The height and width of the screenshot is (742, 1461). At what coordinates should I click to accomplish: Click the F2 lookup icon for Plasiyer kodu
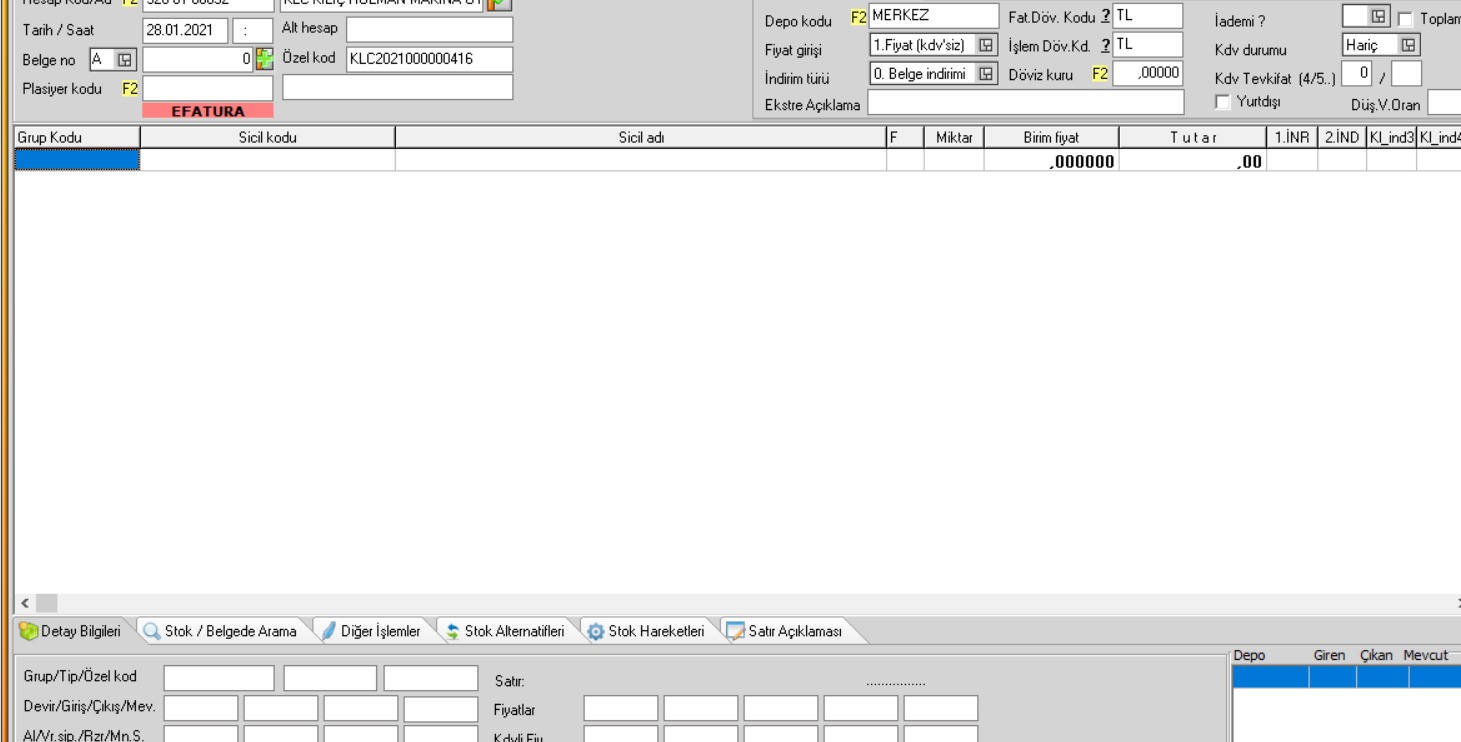[x=130, y=89]
